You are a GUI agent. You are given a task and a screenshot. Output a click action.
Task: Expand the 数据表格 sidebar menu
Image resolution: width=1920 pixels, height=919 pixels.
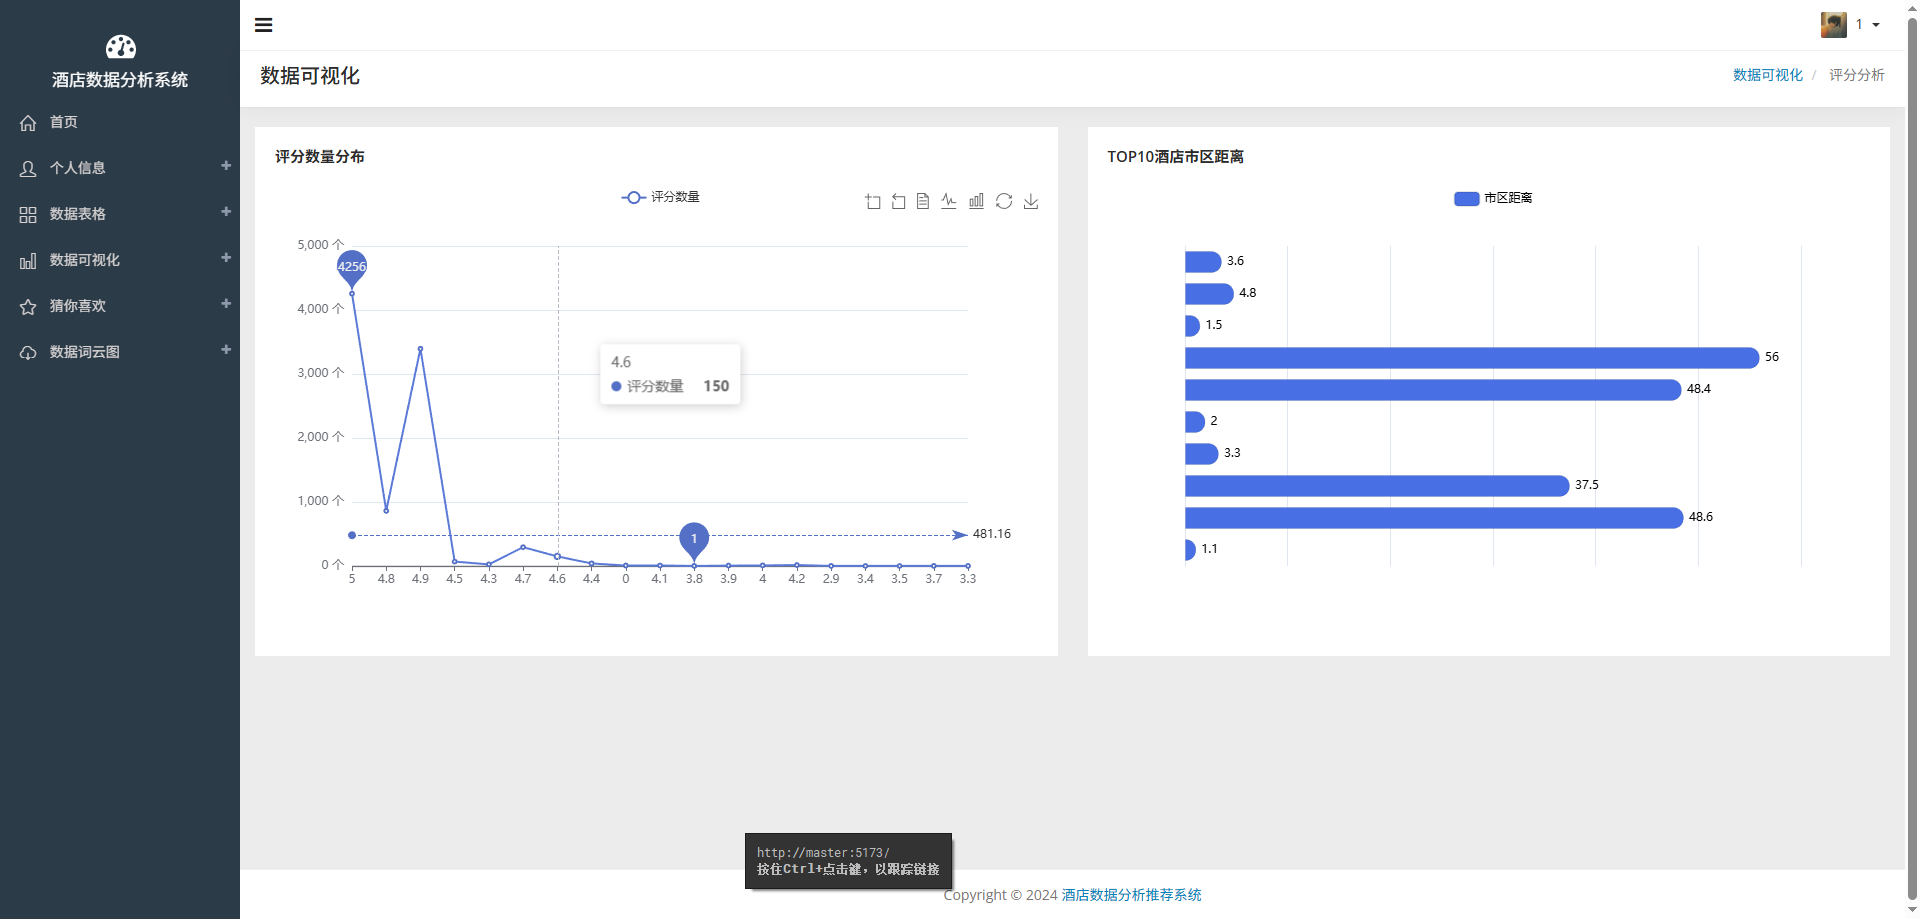pyautogui.click(x=120, y=214)
